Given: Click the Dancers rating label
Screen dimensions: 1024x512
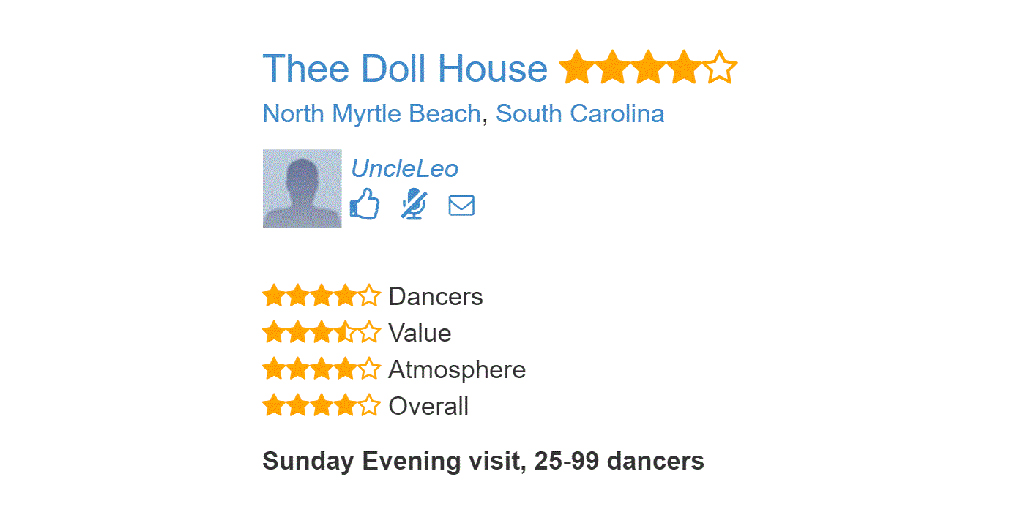Looking at the screenshot, I should (x=436, y=296).
